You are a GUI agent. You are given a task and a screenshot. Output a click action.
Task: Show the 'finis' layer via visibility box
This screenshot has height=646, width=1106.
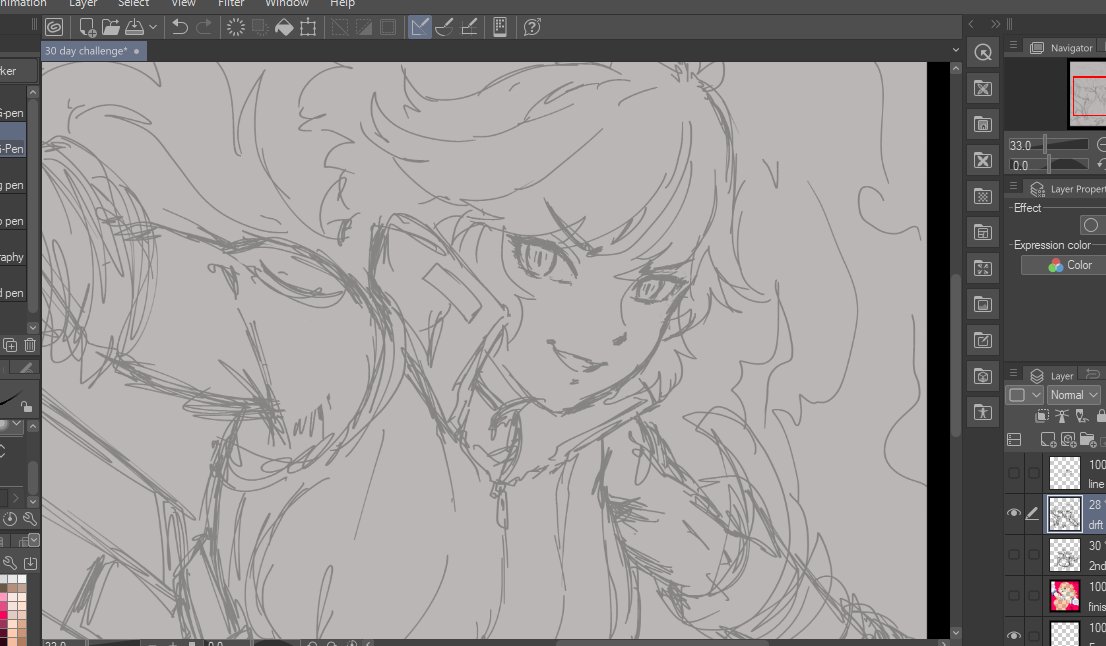point(1014,596)
